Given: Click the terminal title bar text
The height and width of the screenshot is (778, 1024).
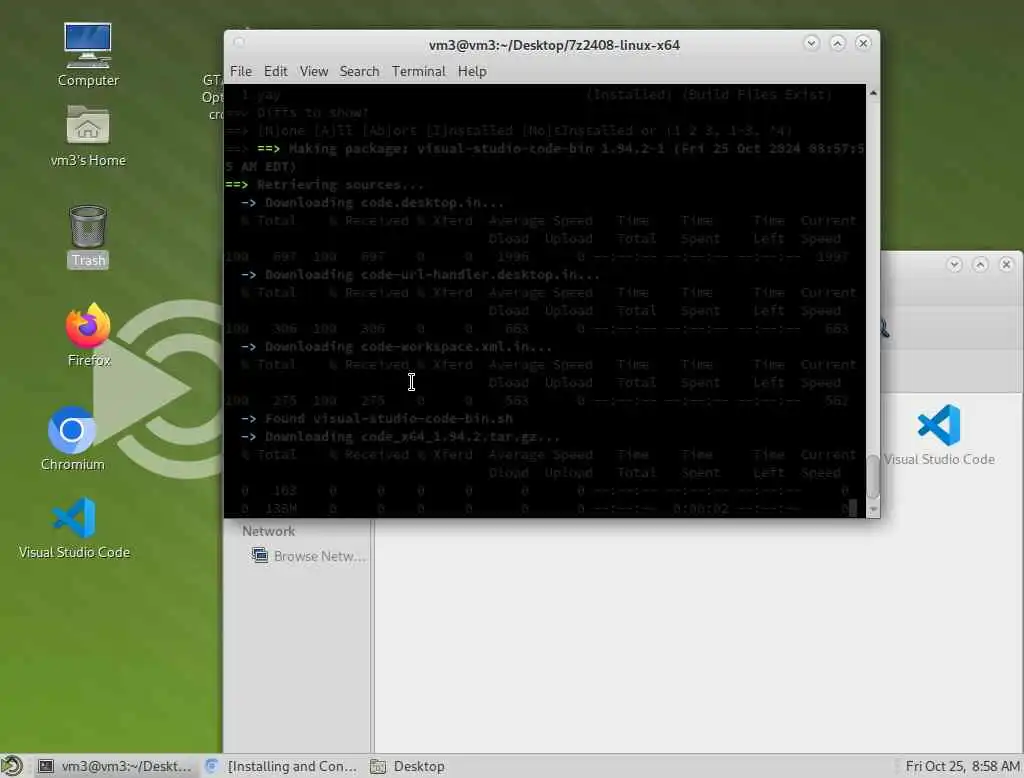Looking at the screenshot, I should pyautogui.click(x=554, y=45).
